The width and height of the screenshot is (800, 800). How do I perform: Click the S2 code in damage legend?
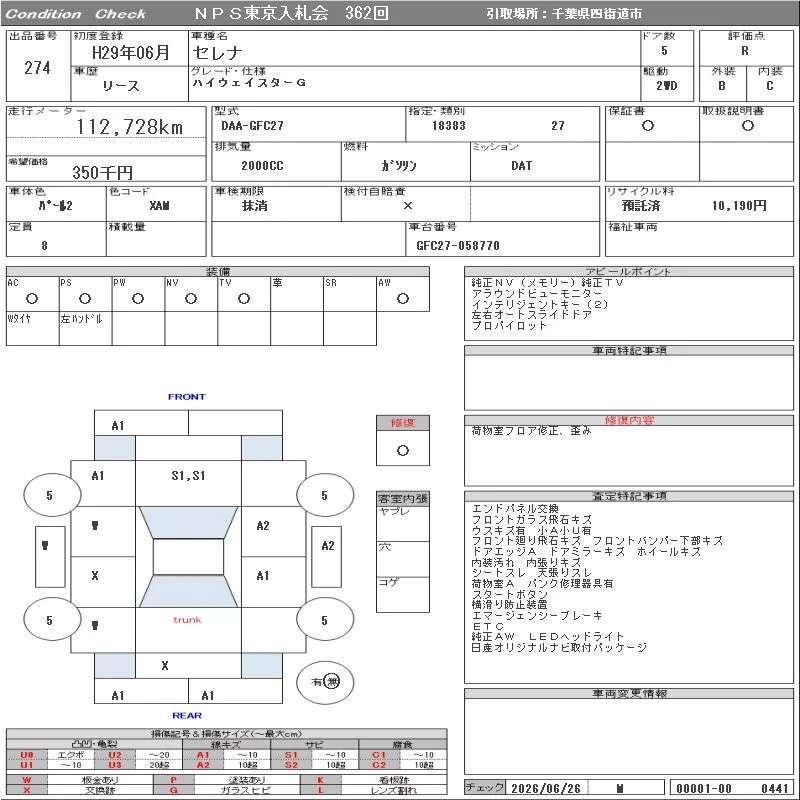[x=291, y=765]
